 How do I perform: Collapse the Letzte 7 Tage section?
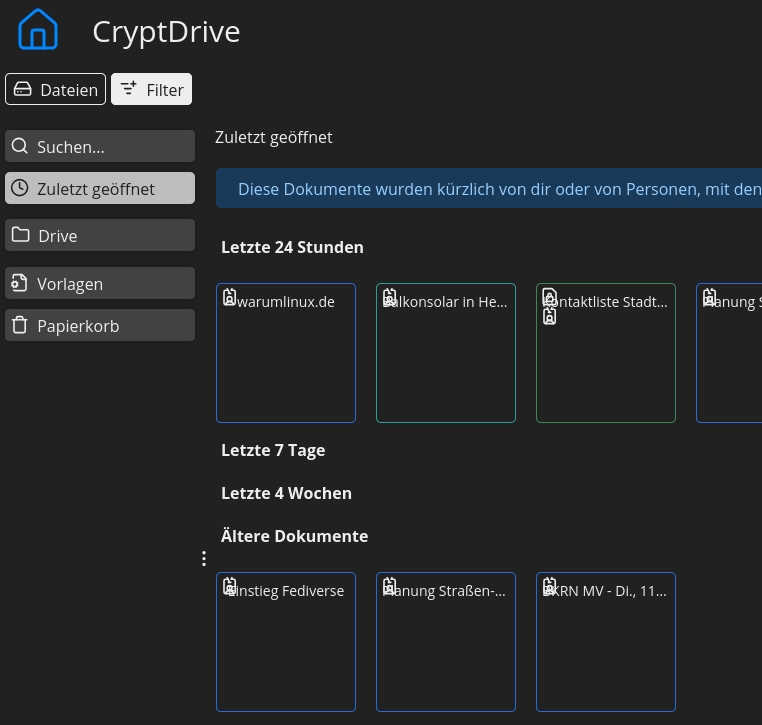[x=273, y=450]
